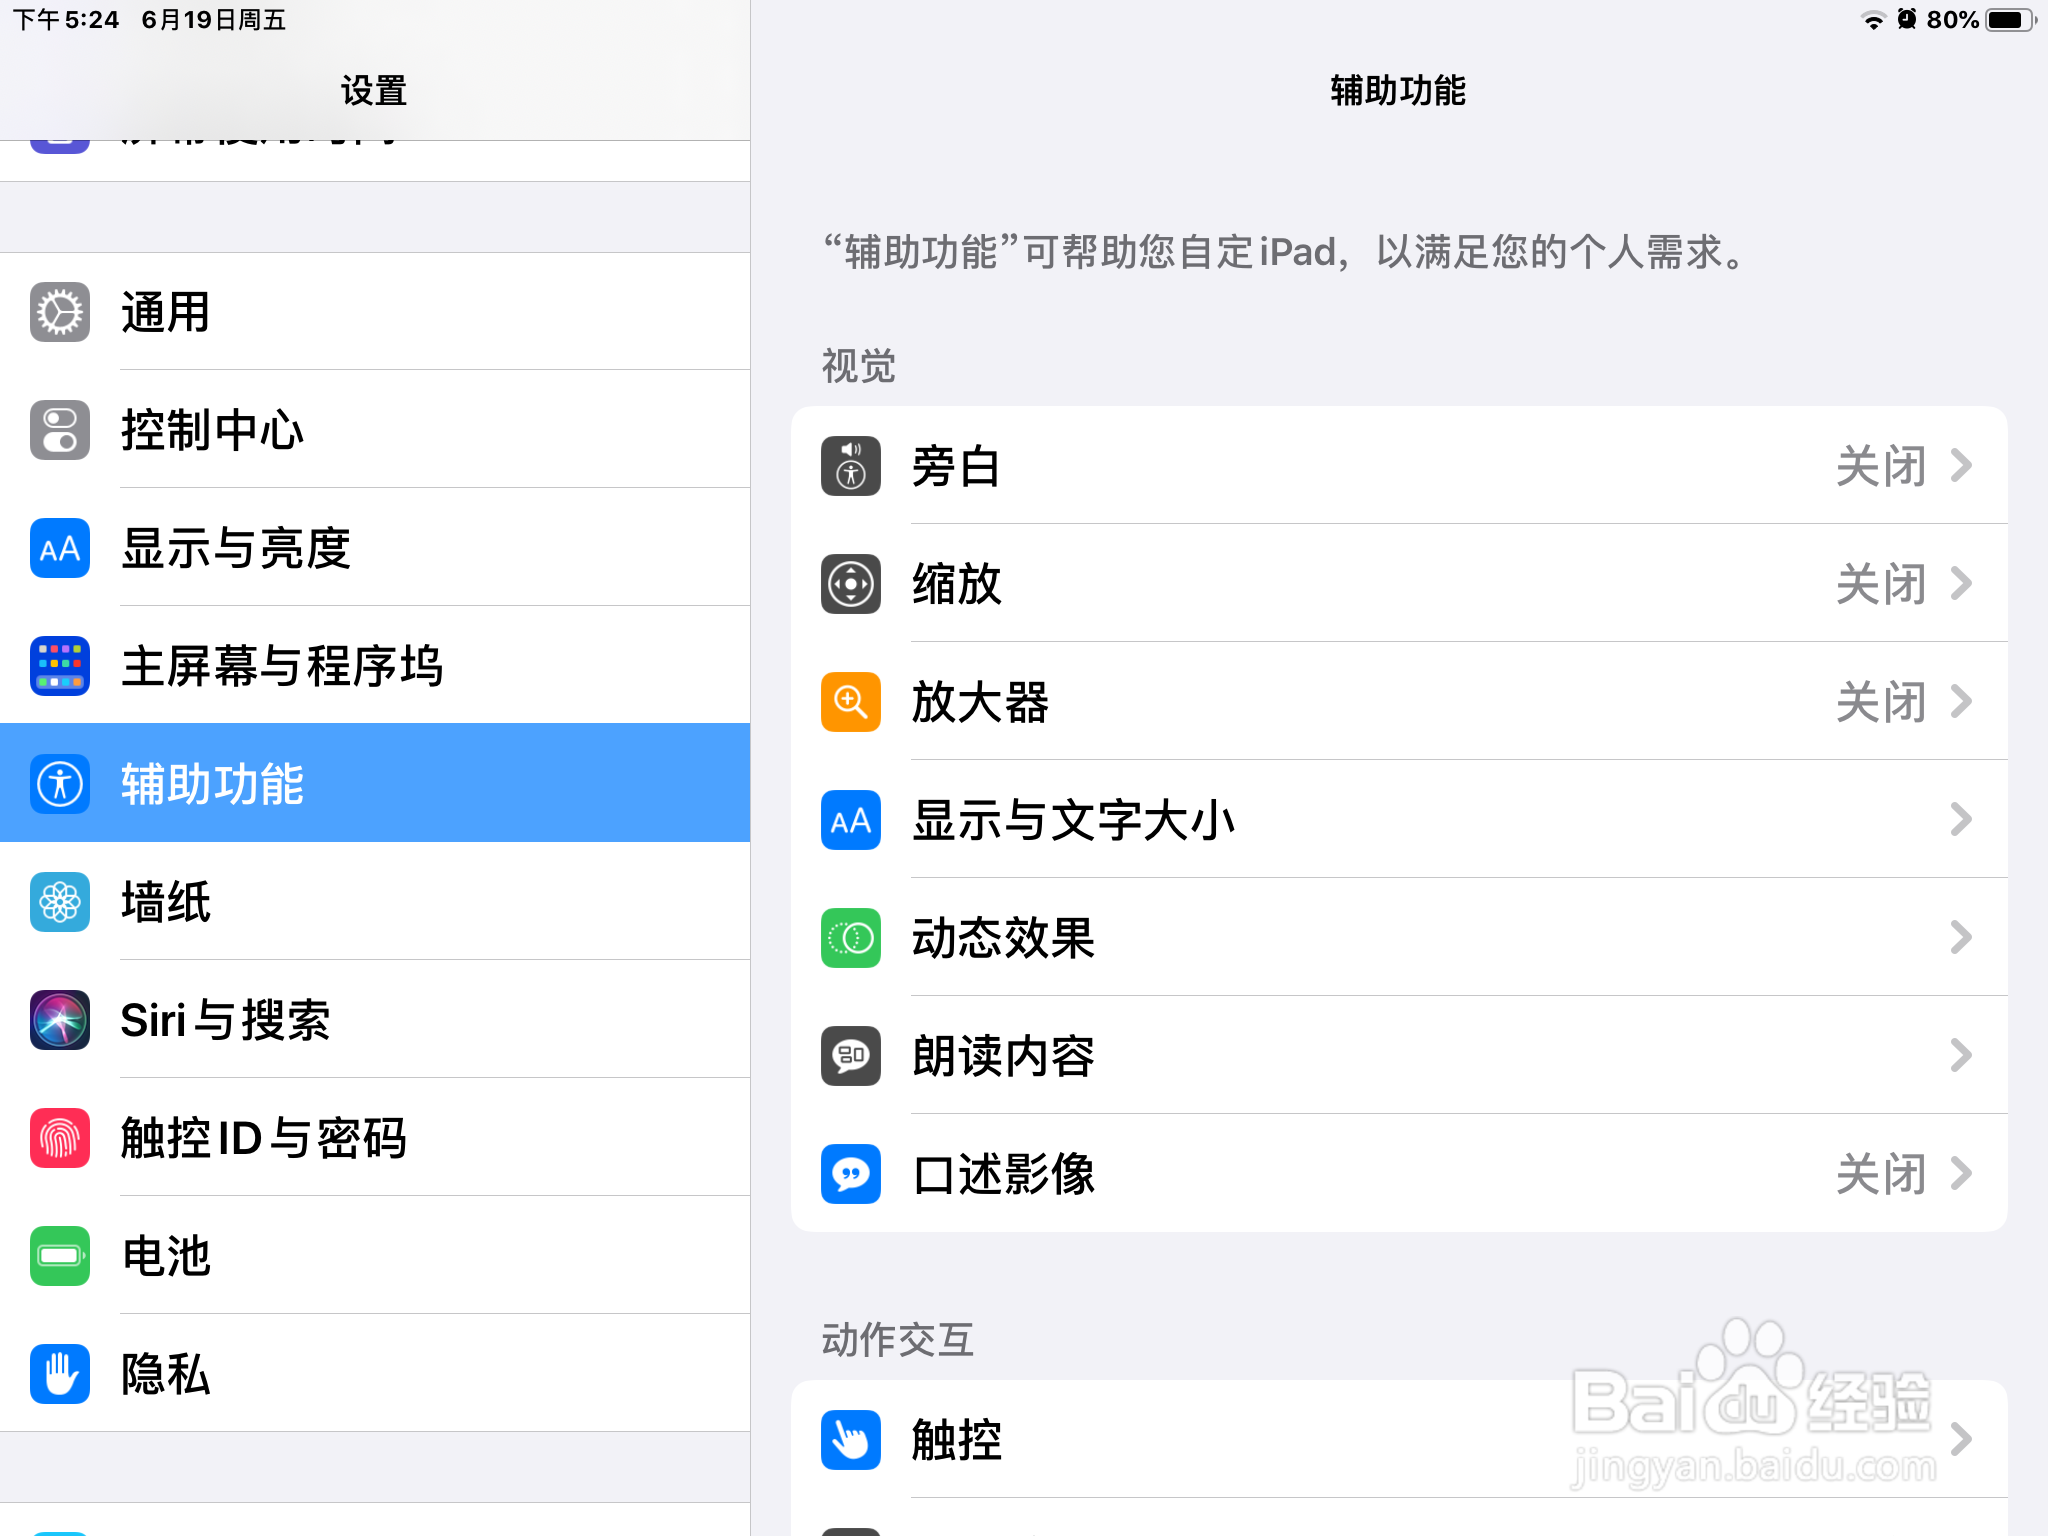The width and height of the screenshot is (2048, 1536).
Task: Open the Siri sidebar icon
Action: pos(59,1020)
